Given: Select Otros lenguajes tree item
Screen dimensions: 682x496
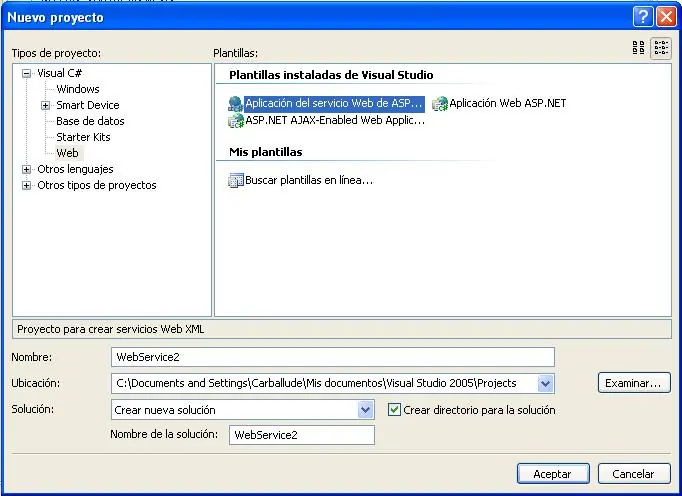Looking at the screenshot, I should [75, 169].
